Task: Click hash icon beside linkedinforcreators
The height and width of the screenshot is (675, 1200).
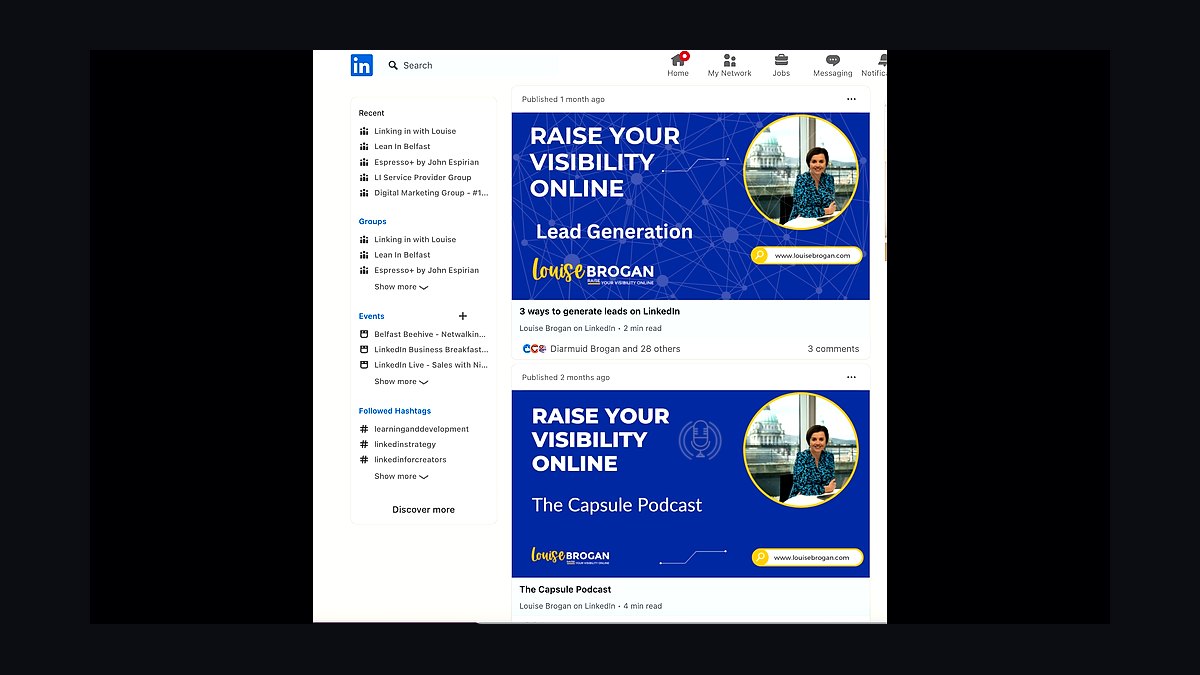Action: tap(364, 460)
